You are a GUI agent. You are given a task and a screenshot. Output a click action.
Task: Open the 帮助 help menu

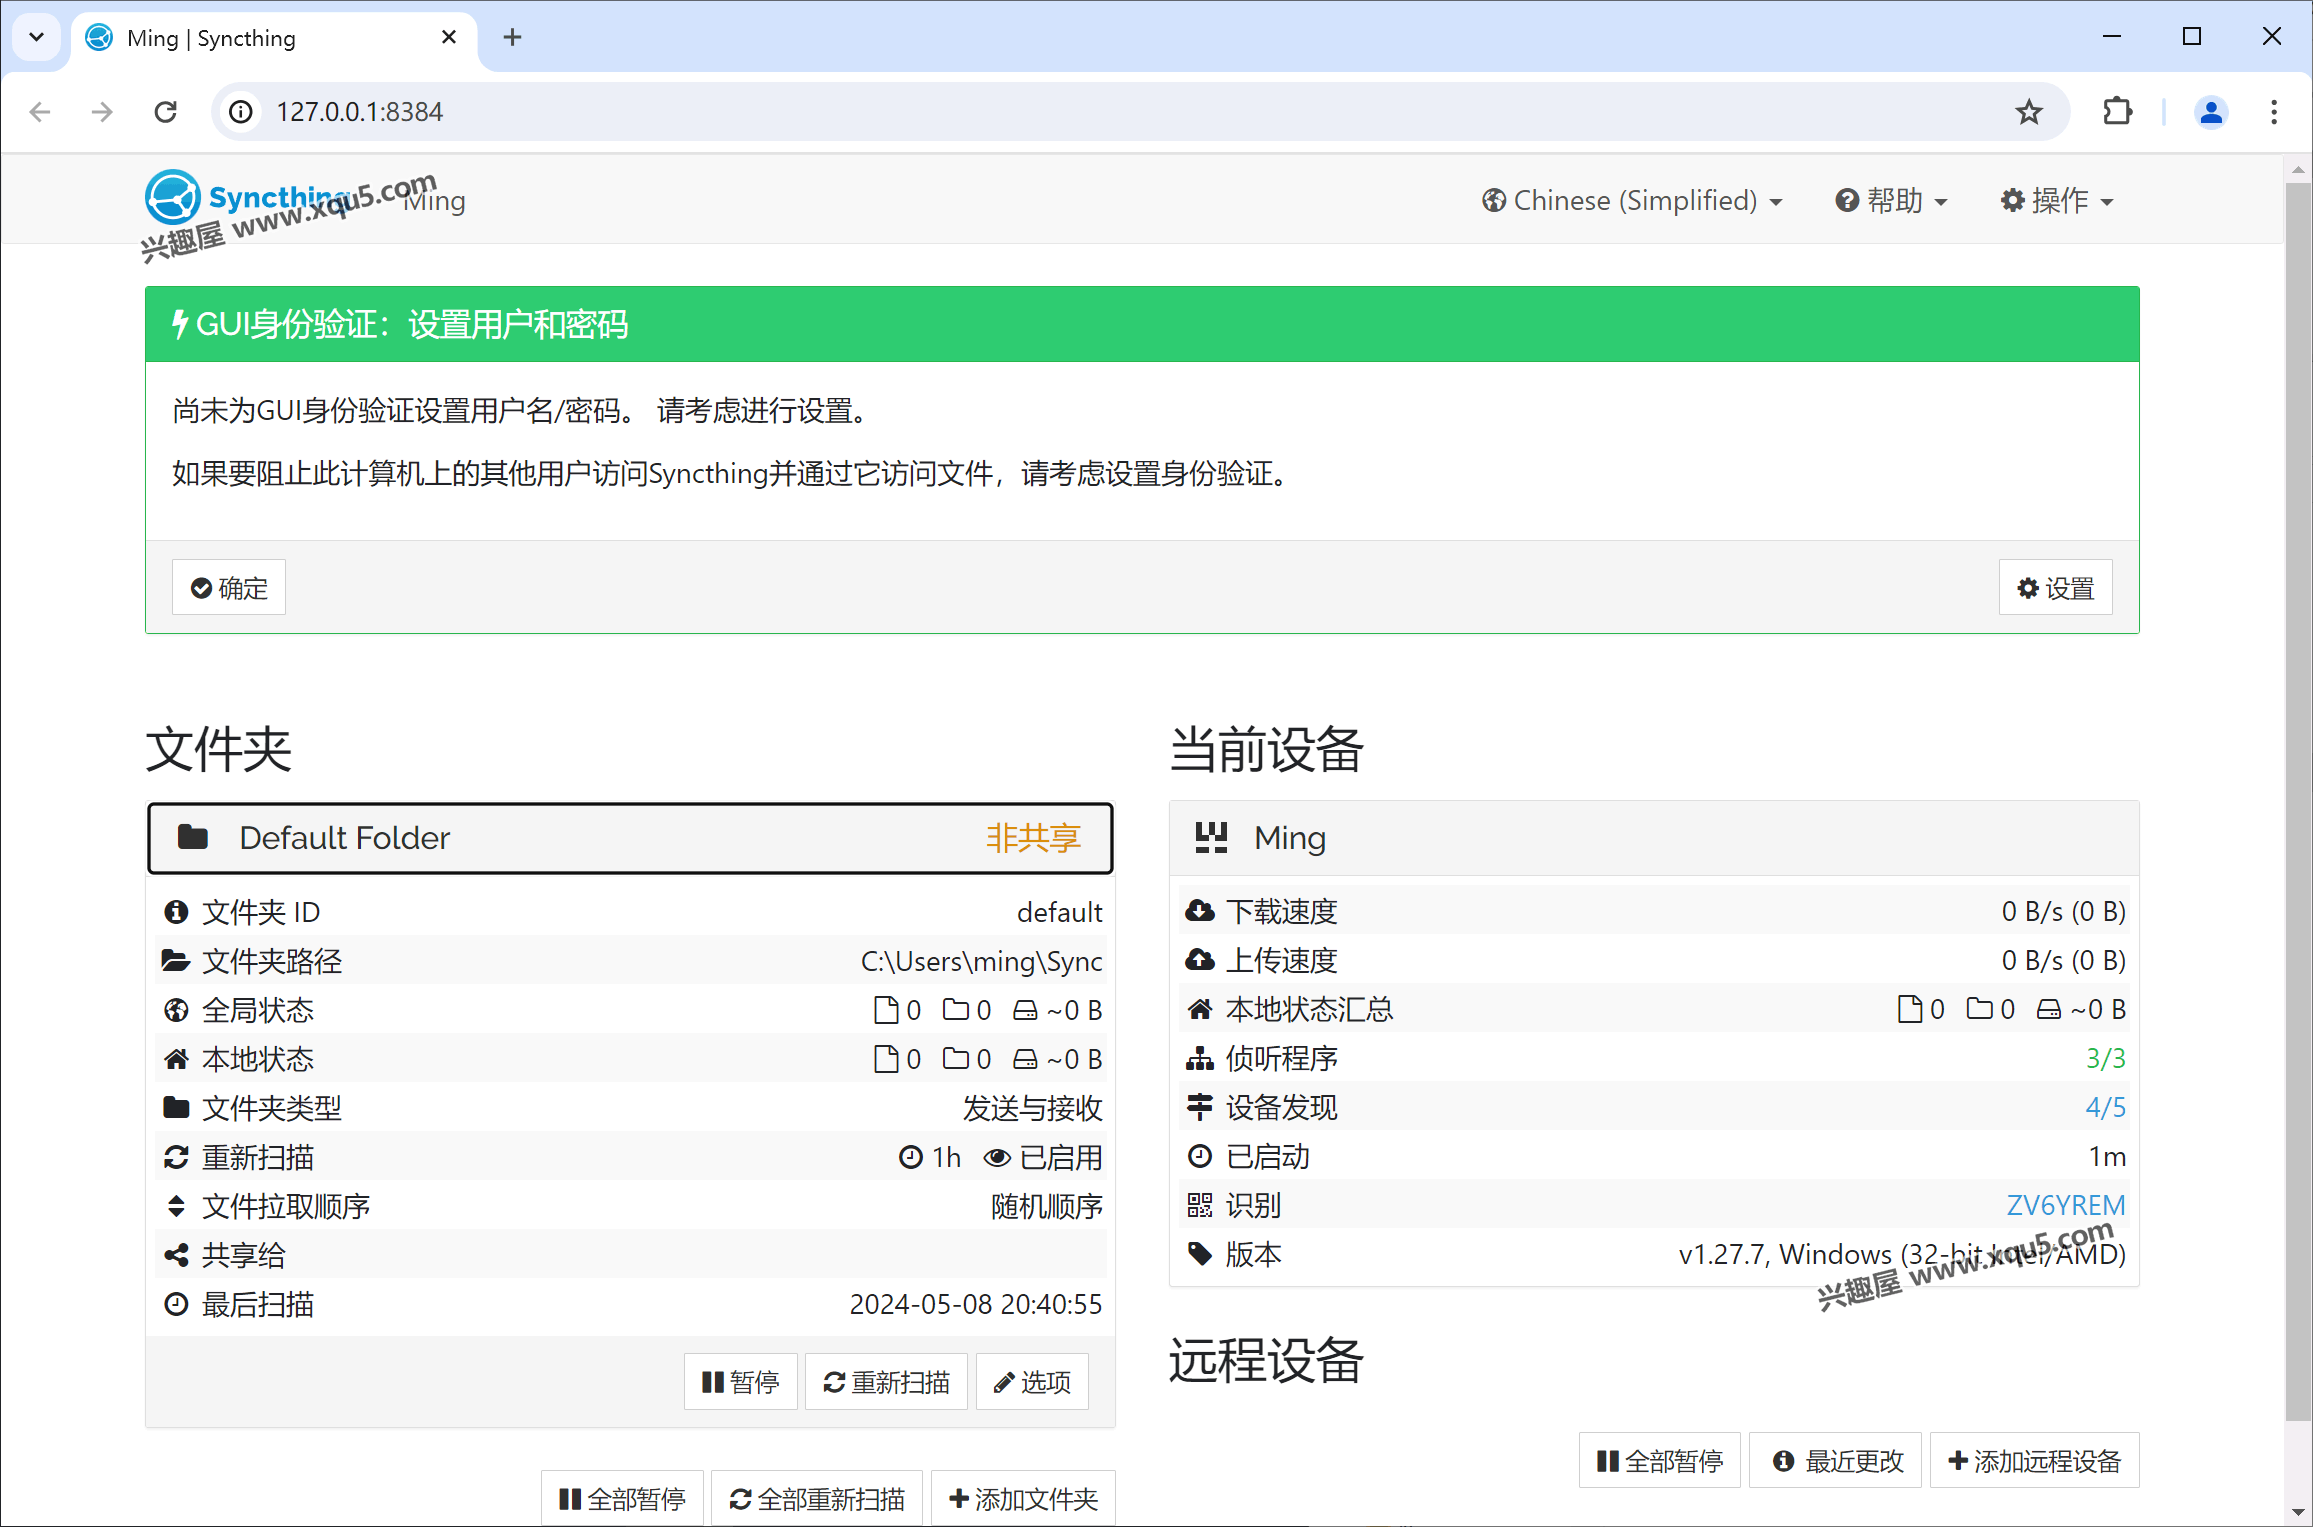pos(1892,200)
